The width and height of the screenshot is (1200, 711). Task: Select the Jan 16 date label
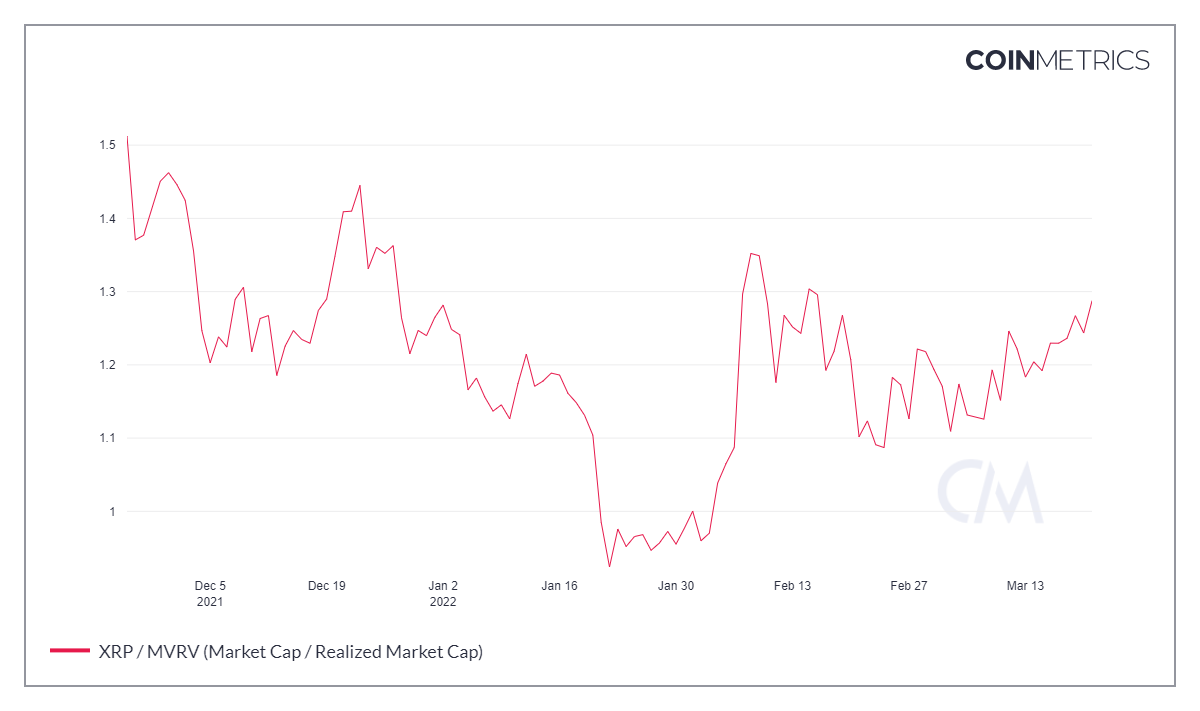(x=559, y=586)
